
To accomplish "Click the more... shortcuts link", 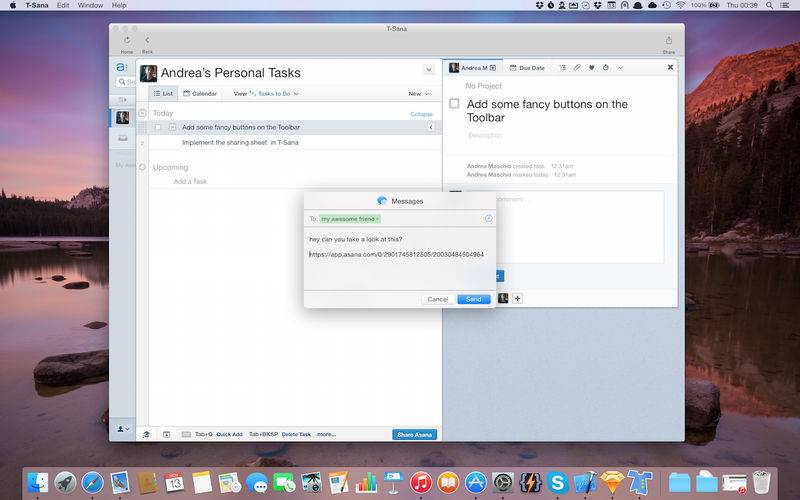I will [x=327, y=434].
